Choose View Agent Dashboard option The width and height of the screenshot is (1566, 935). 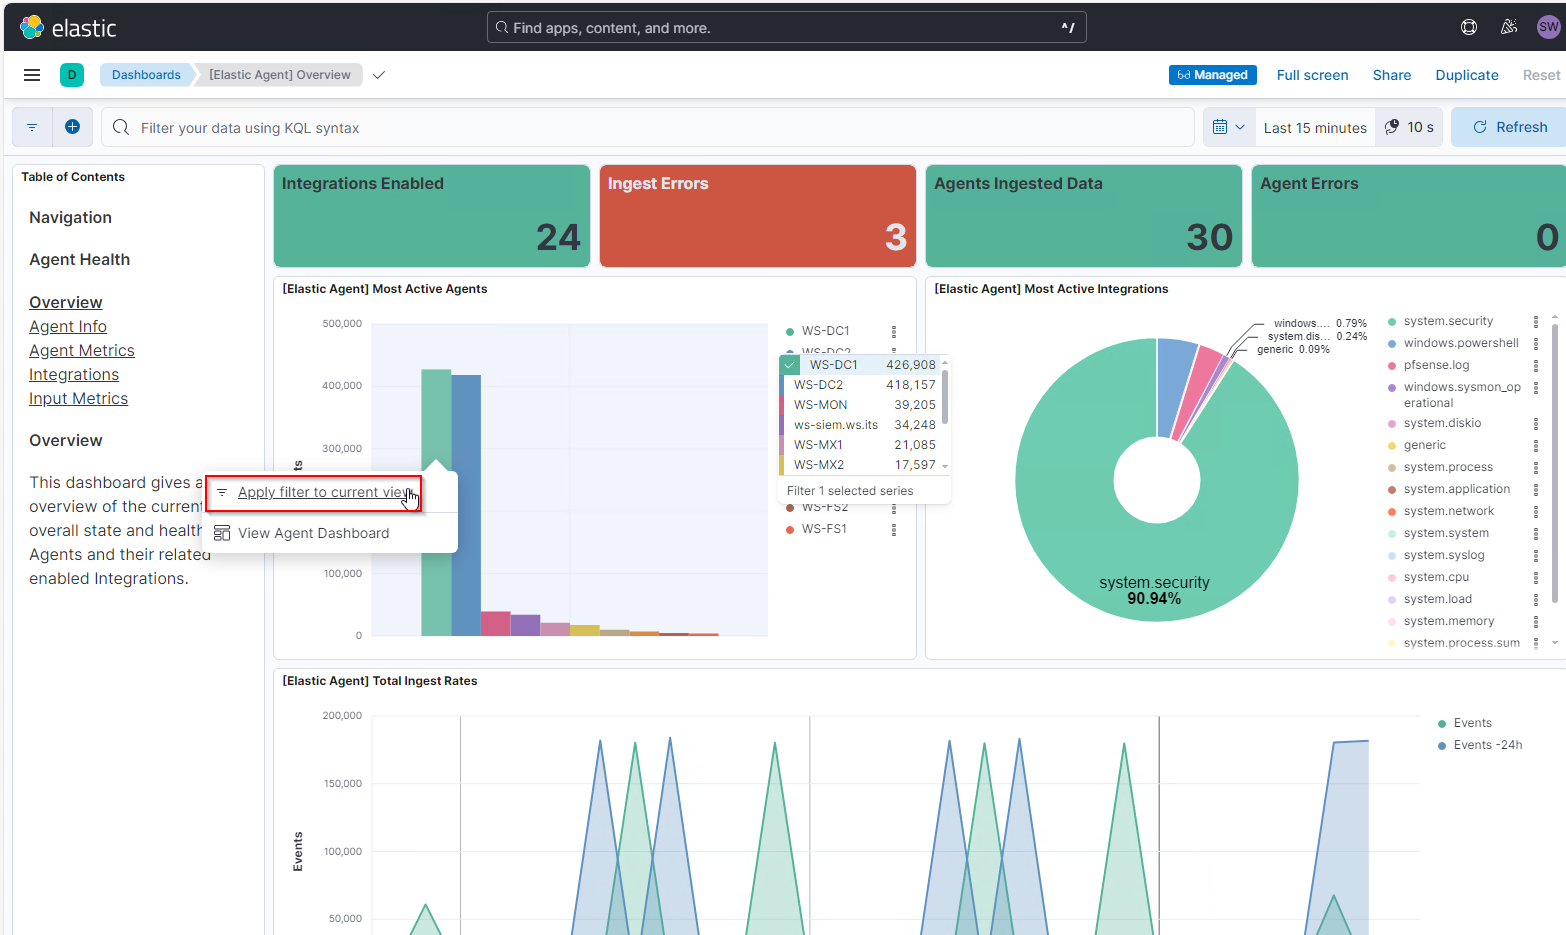[314, 533]
